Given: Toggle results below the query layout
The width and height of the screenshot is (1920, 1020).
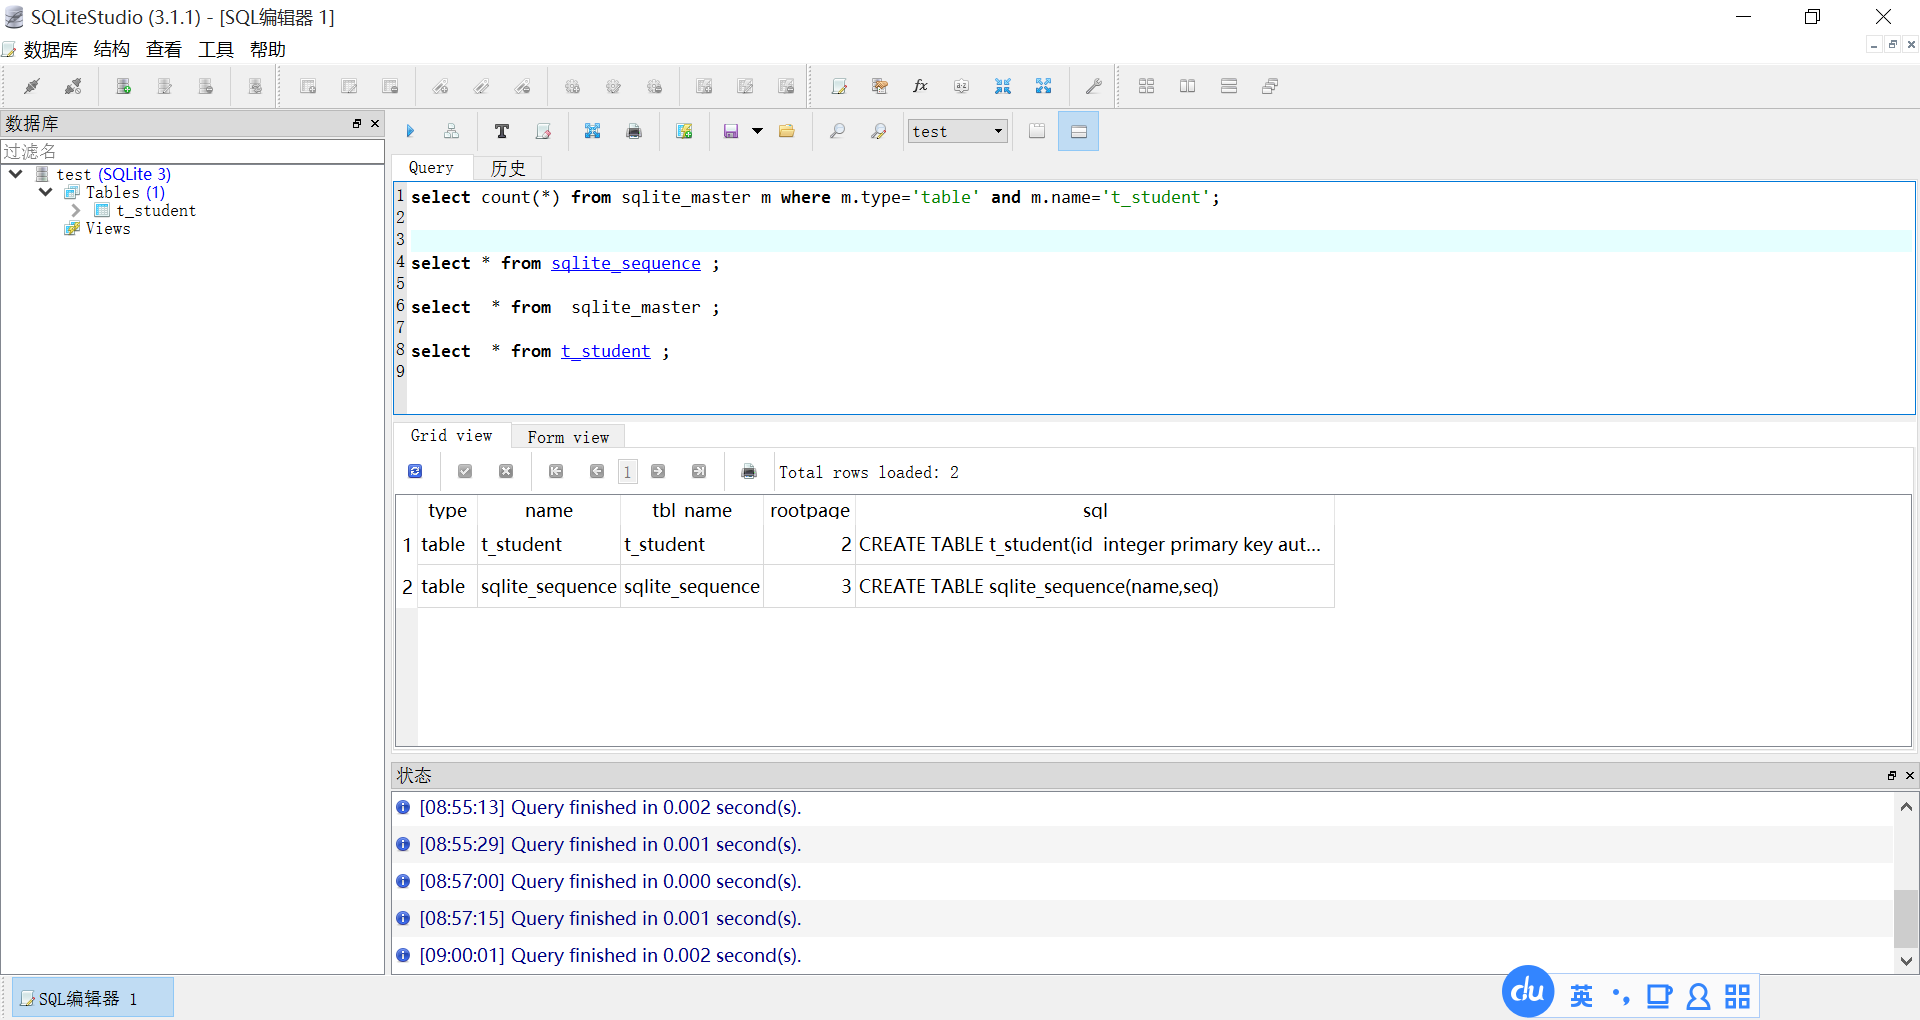Looking at the screenshot, I should tap(1078, 131).
